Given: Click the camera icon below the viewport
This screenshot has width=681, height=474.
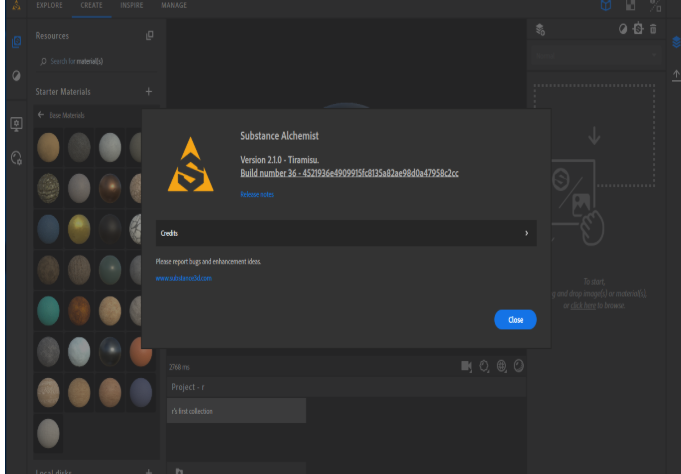Looking at the screenshot, I should (x=466, y=367).
